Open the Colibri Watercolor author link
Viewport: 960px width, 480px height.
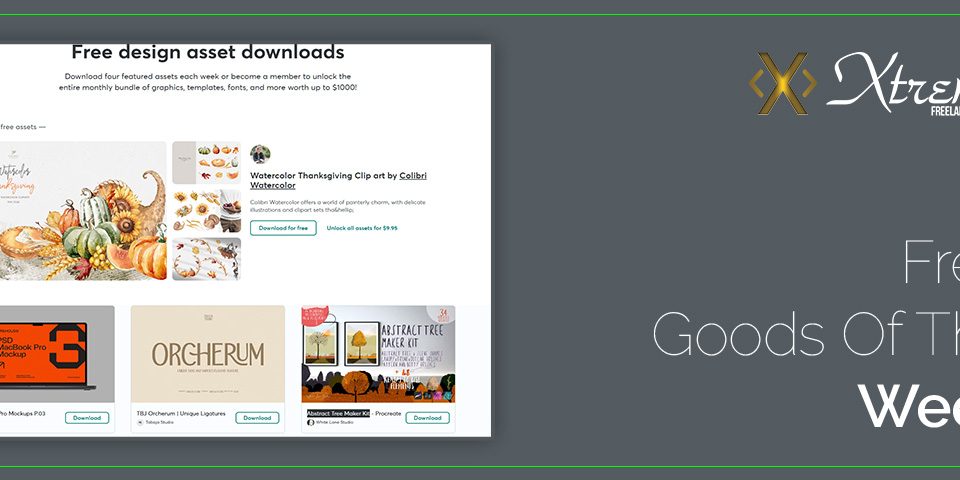pos(339,181)
